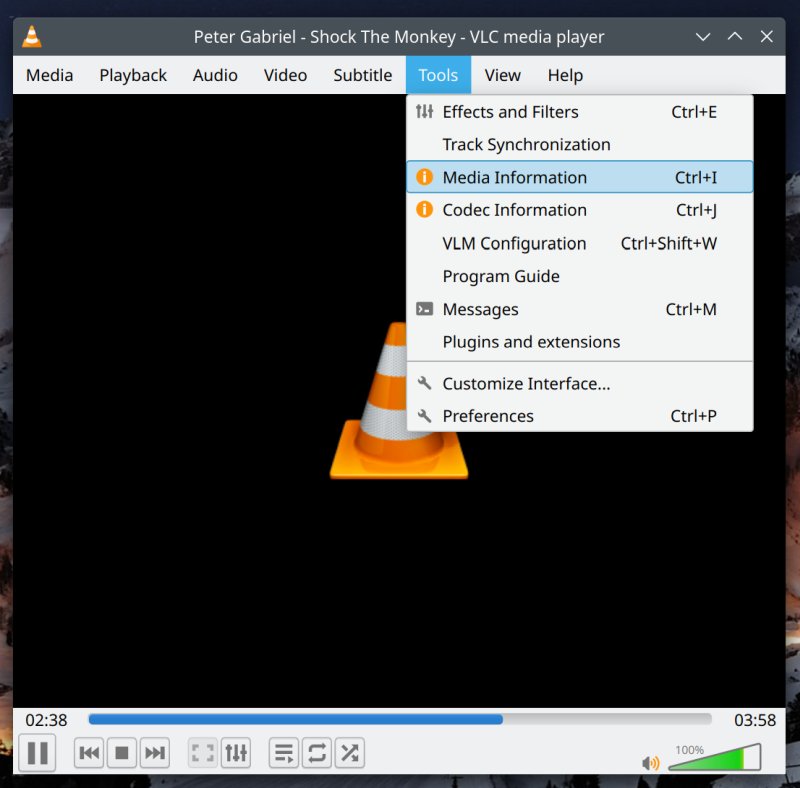Choose Effects and Filters entry
Viewport: 800px width, 788px height.
[x=510, y=112]
